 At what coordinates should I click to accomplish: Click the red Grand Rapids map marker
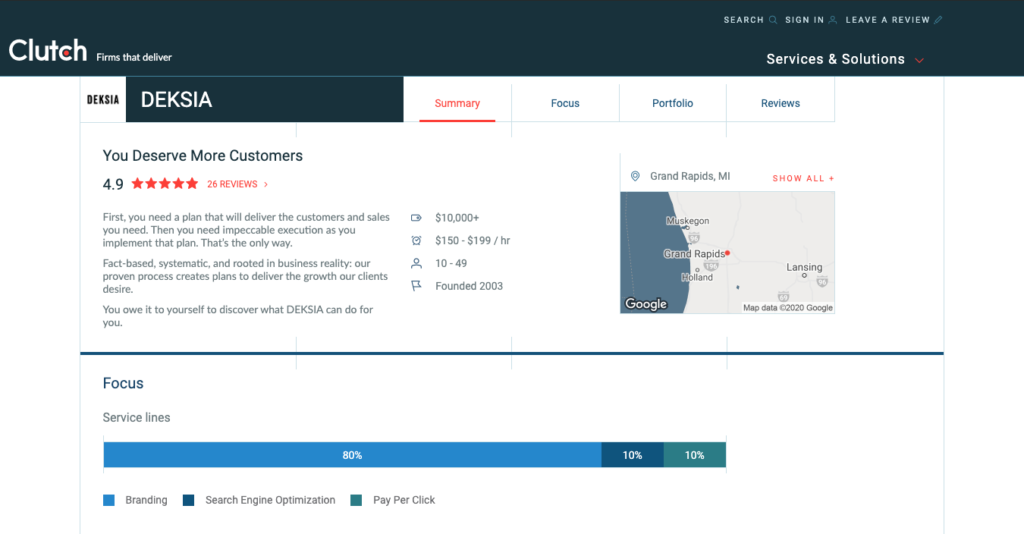[728, 253]
